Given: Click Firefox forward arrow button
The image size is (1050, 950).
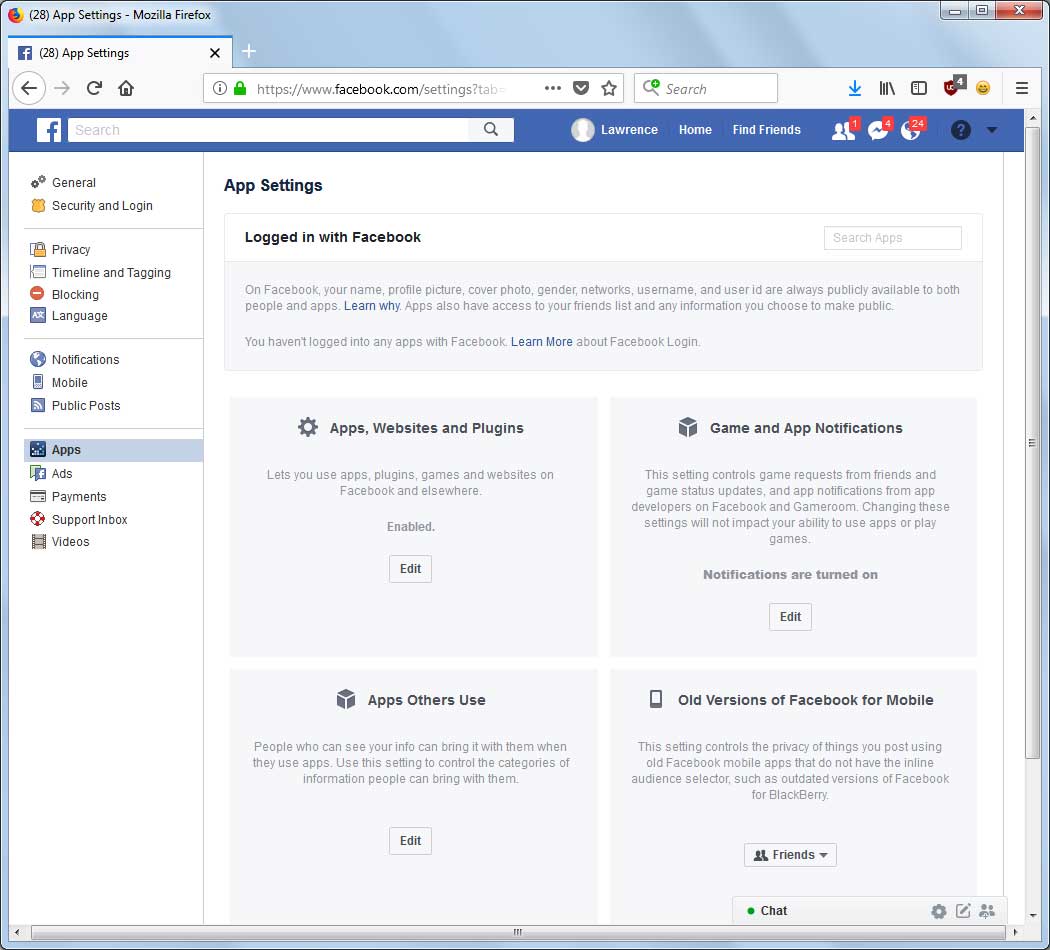Looking at the screenshot, I should (x=62, y=88).
